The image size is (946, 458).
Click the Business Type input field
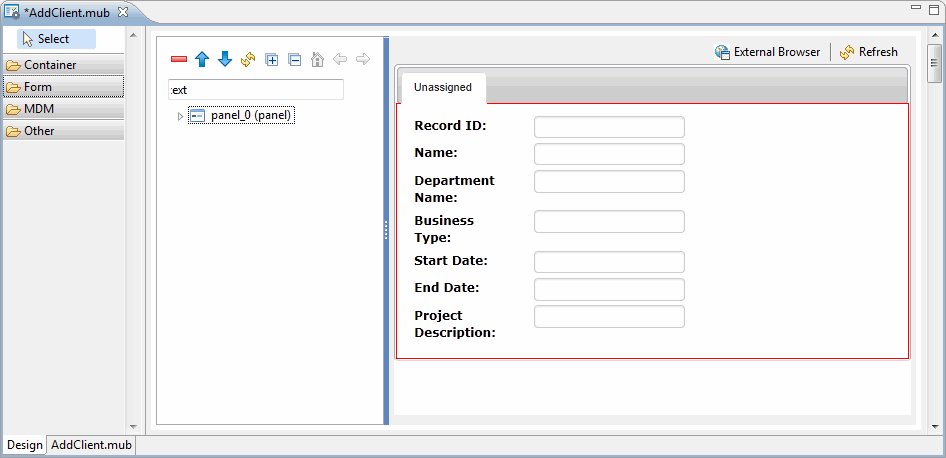[x=609, y=221]
